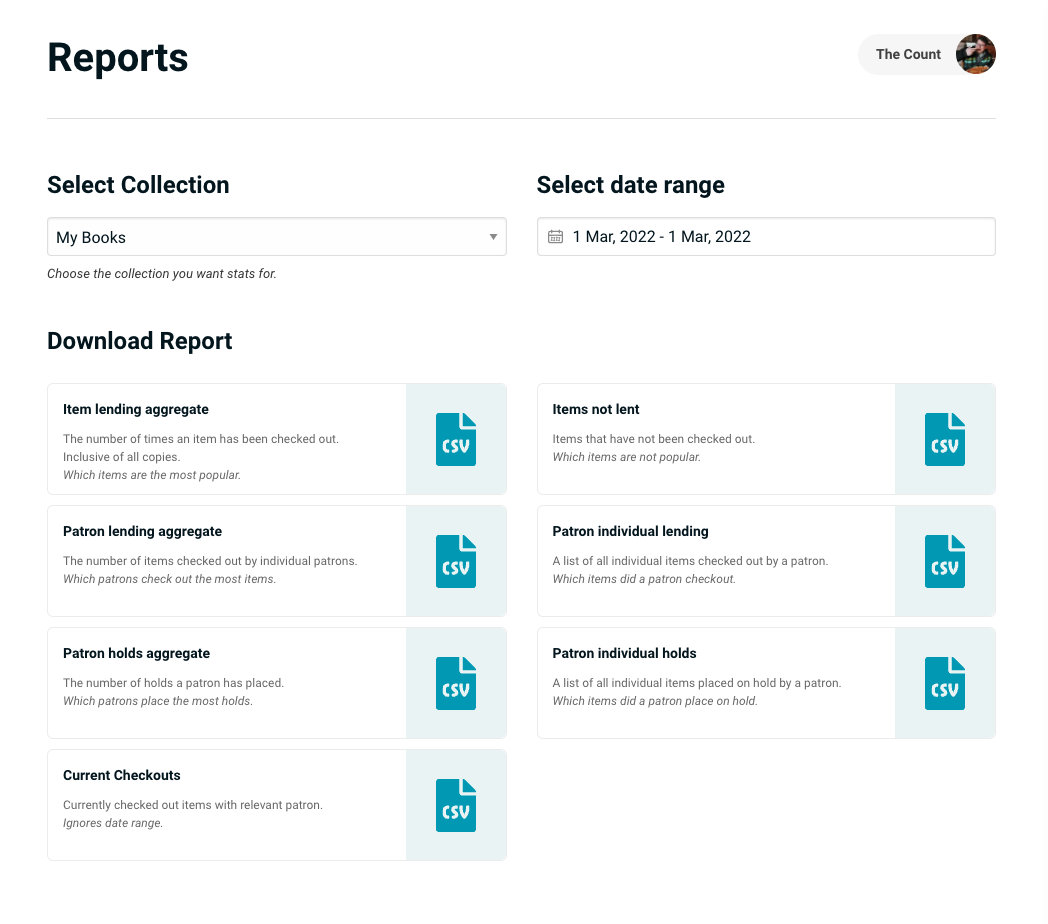
Task: Open the My Books collection dropdown
Action: click(277, 236)
